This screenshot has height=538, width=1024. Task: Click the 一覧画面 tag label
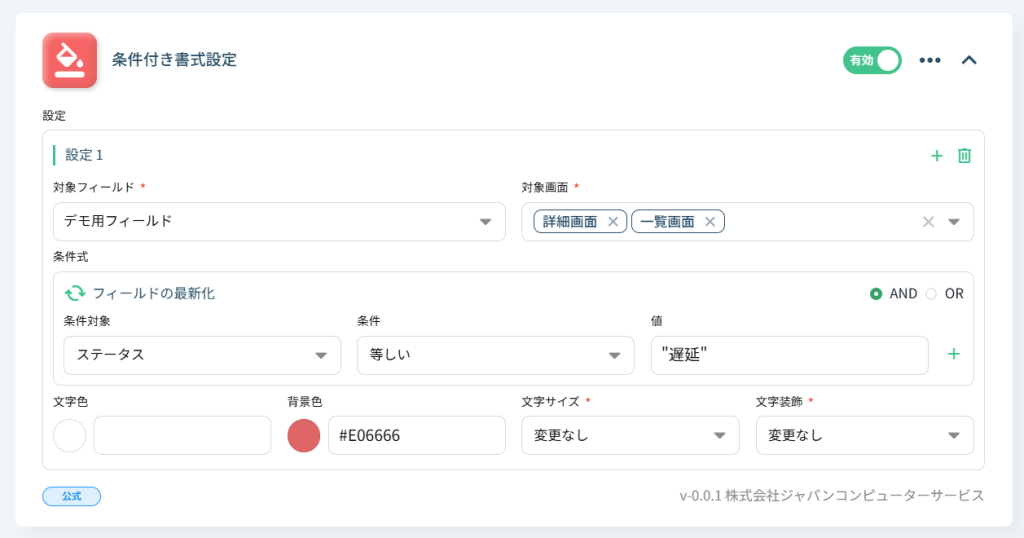(667, 221)
